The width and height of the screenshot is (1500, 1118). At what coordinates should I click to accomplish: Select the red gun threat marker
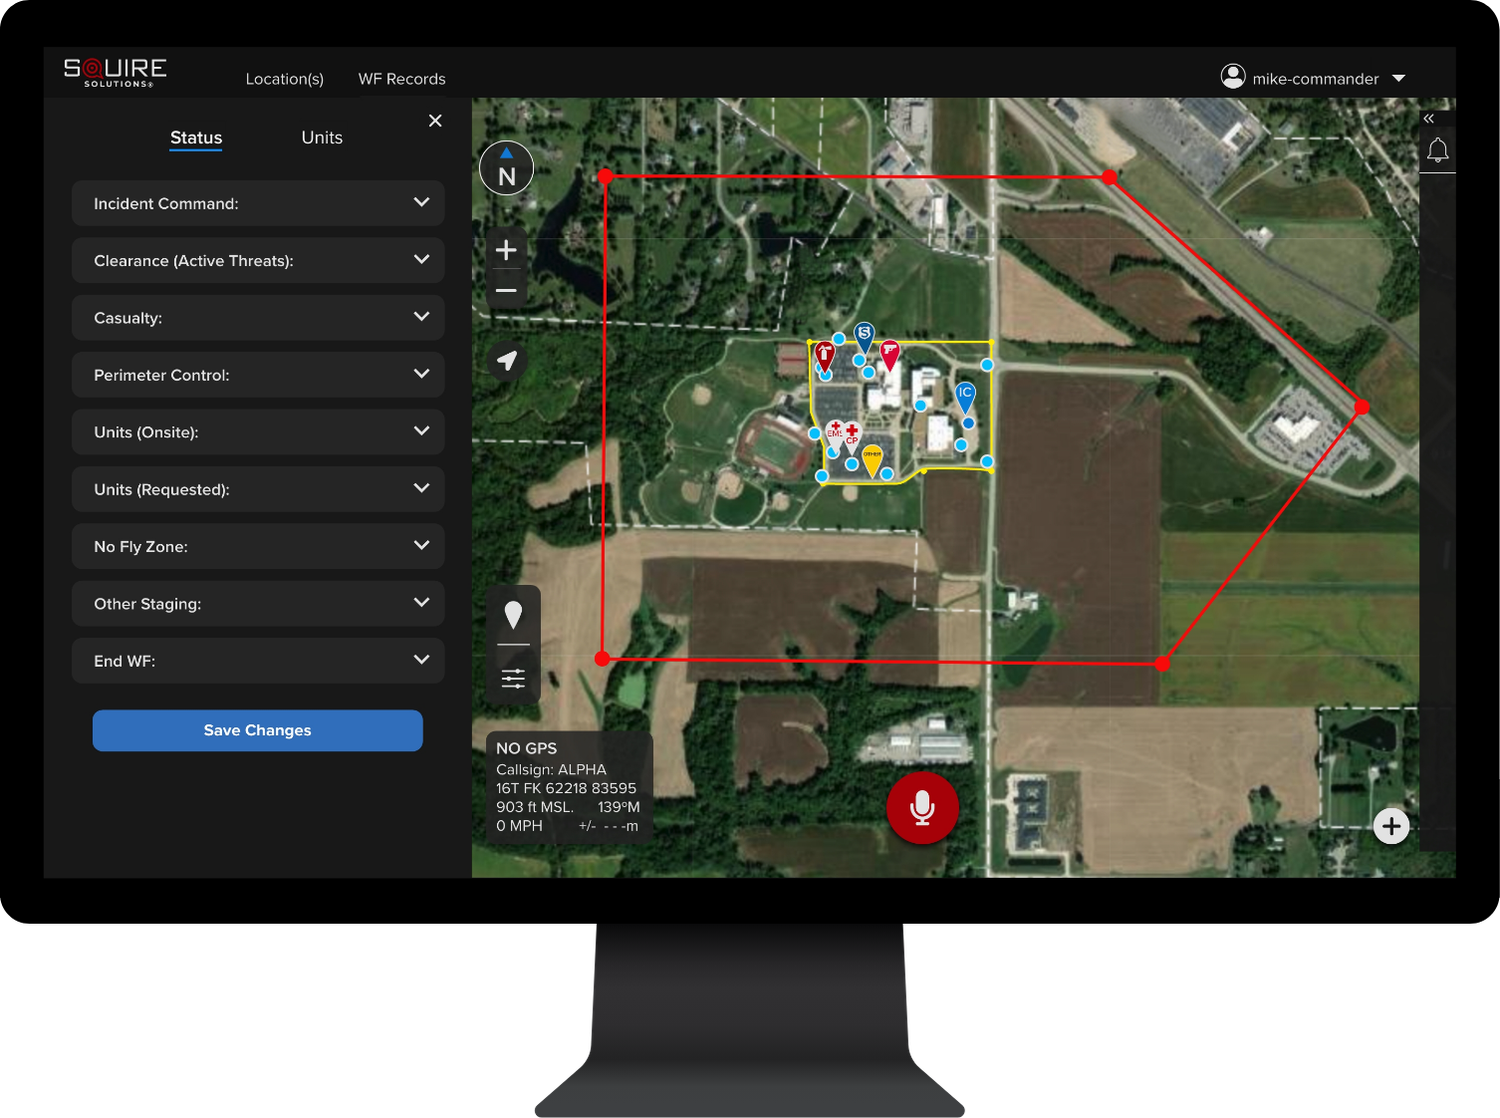click(889, 354)
